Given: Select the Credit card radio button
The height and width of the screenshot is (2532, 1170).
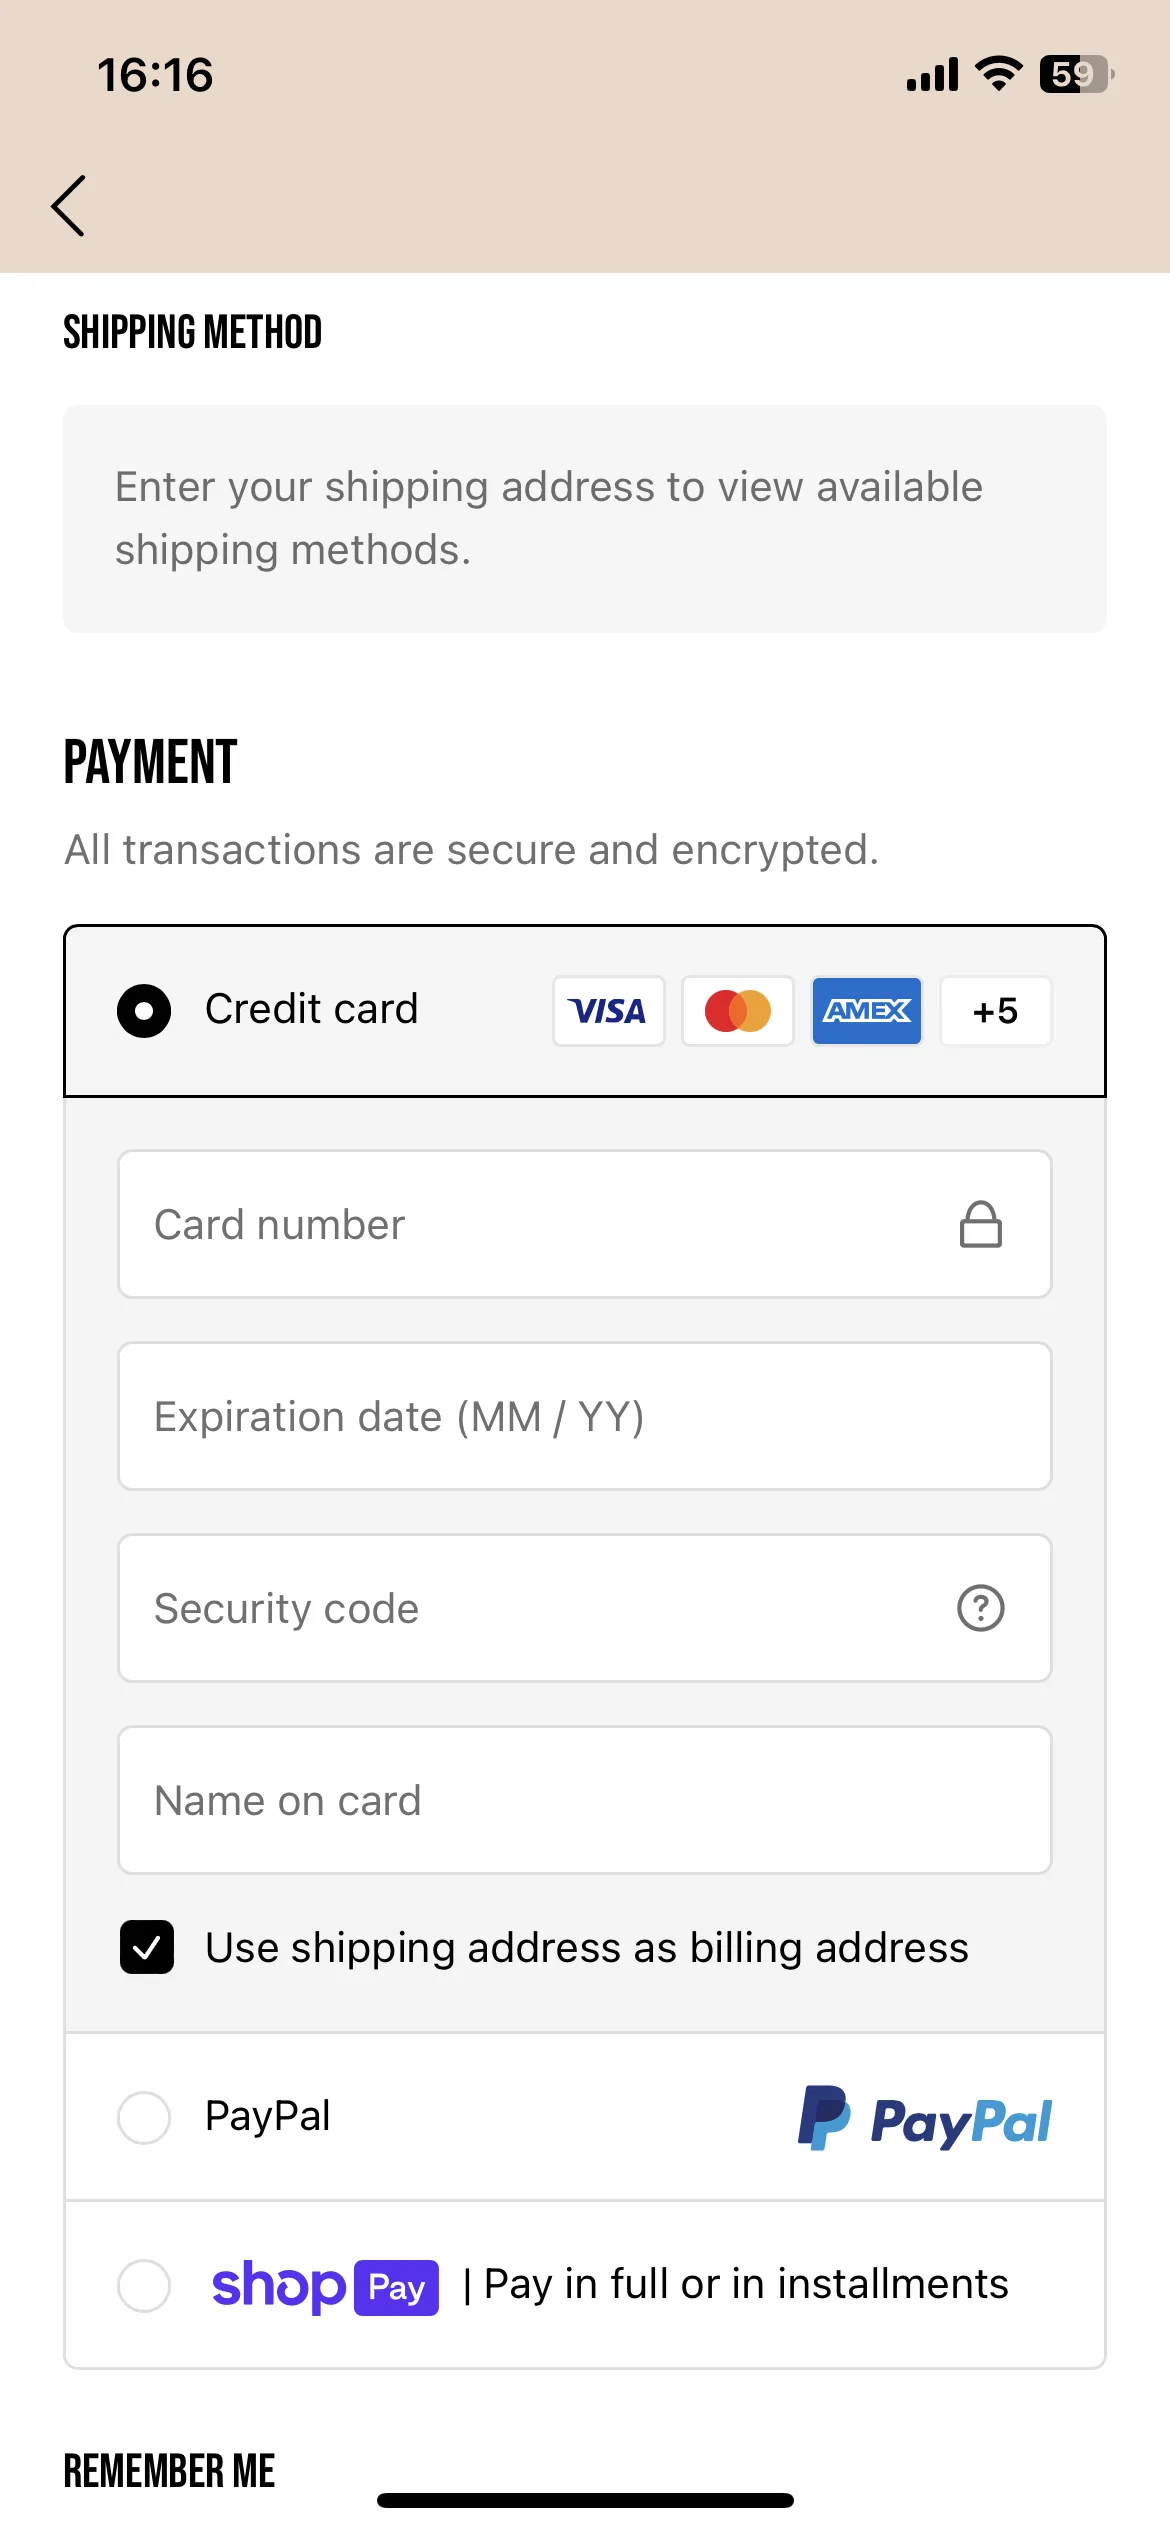Looking at the screenshot, I should (144, 1011).
